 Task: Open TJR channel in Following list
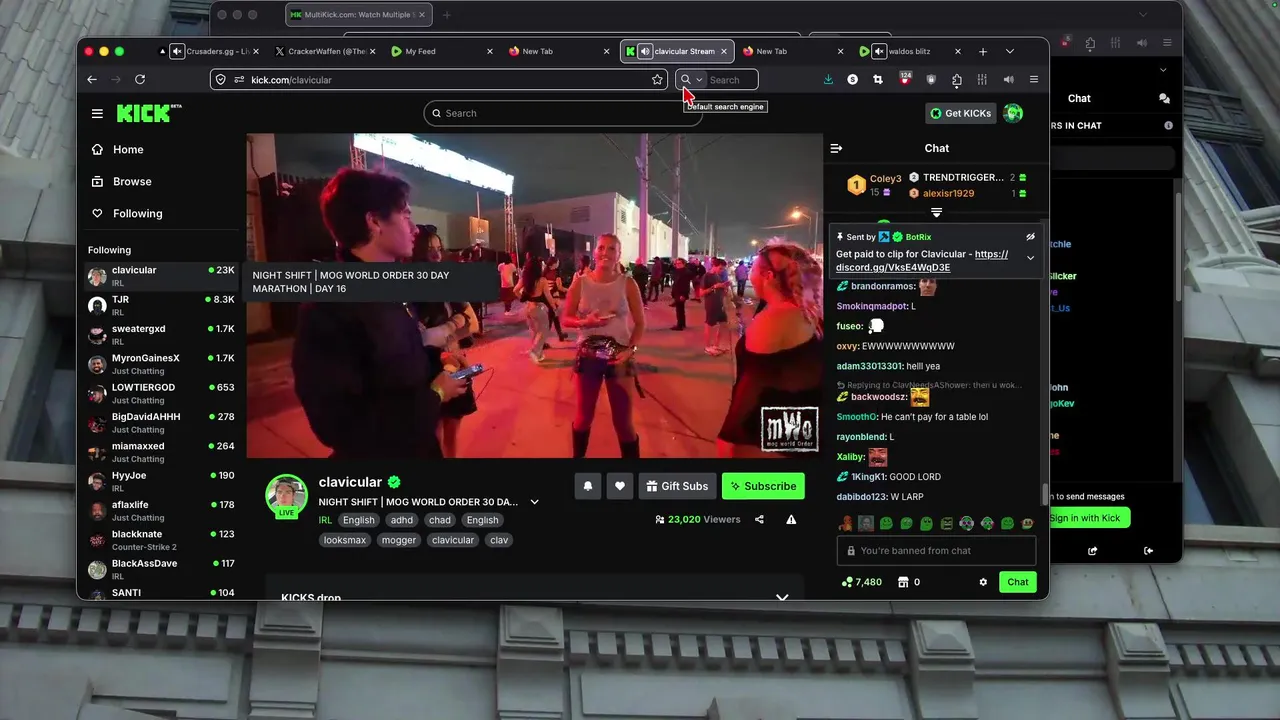(160, 305)
